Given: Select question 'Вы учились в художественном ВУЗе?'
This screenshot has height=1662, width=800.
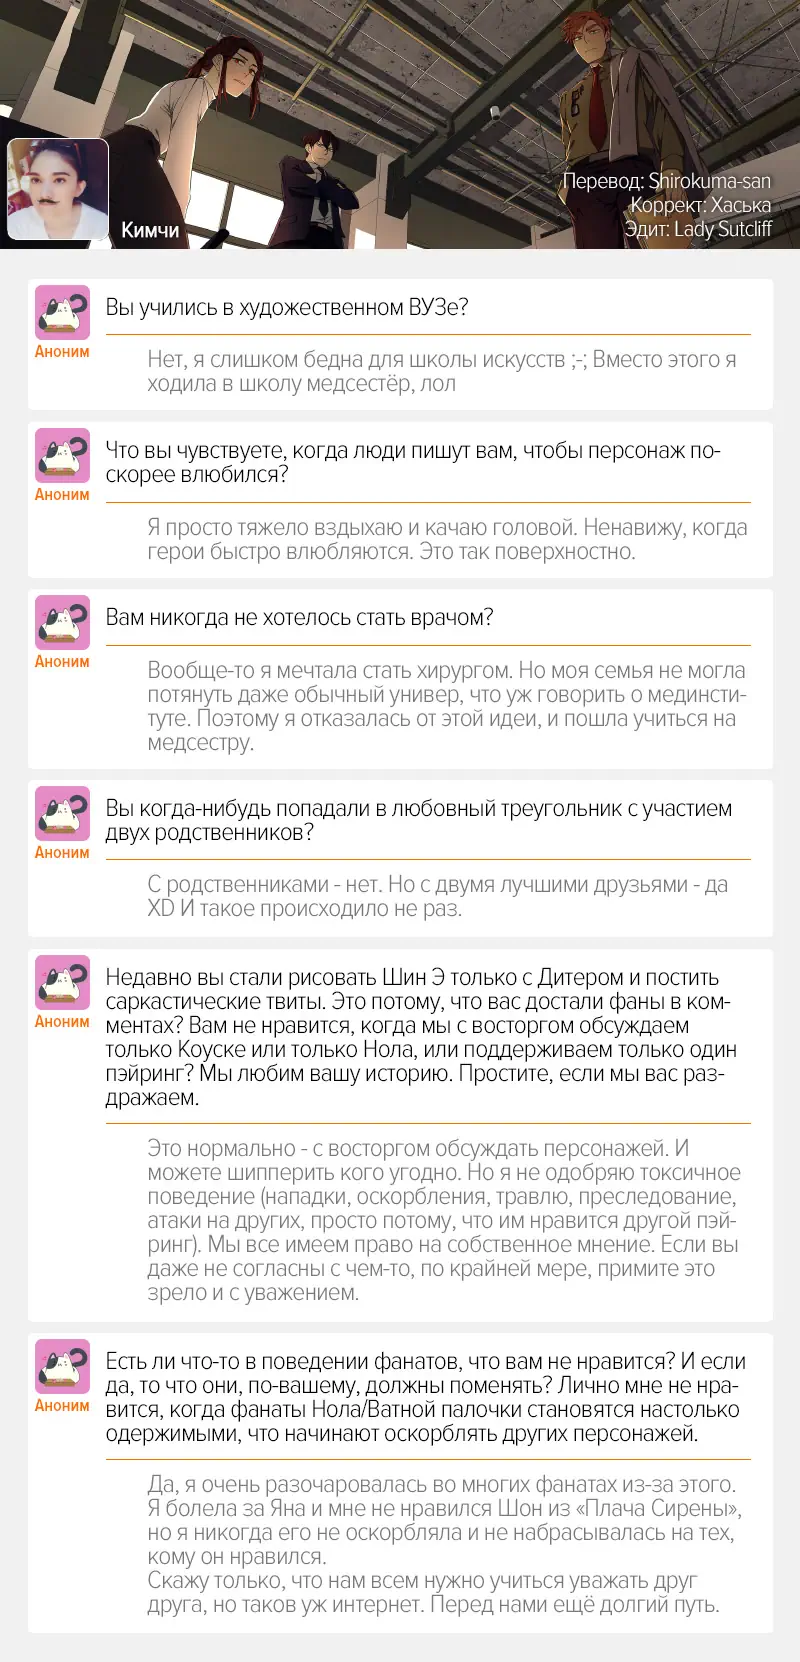Looking at the screenshot, I should 287,307.
